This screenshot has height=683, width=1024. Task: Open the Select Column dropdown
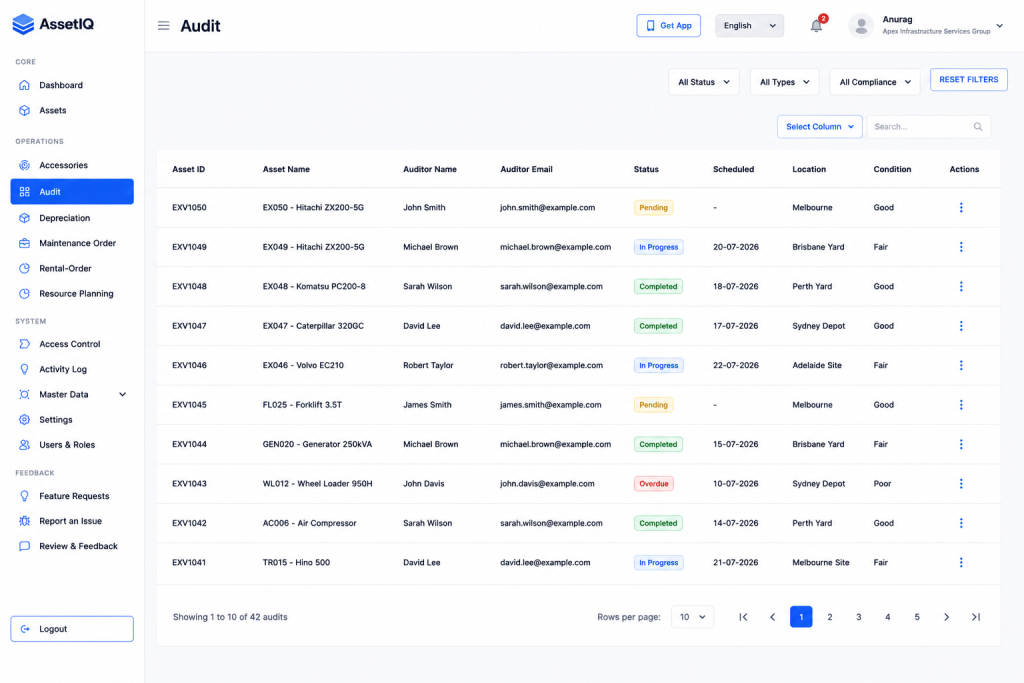click(820, 127)
